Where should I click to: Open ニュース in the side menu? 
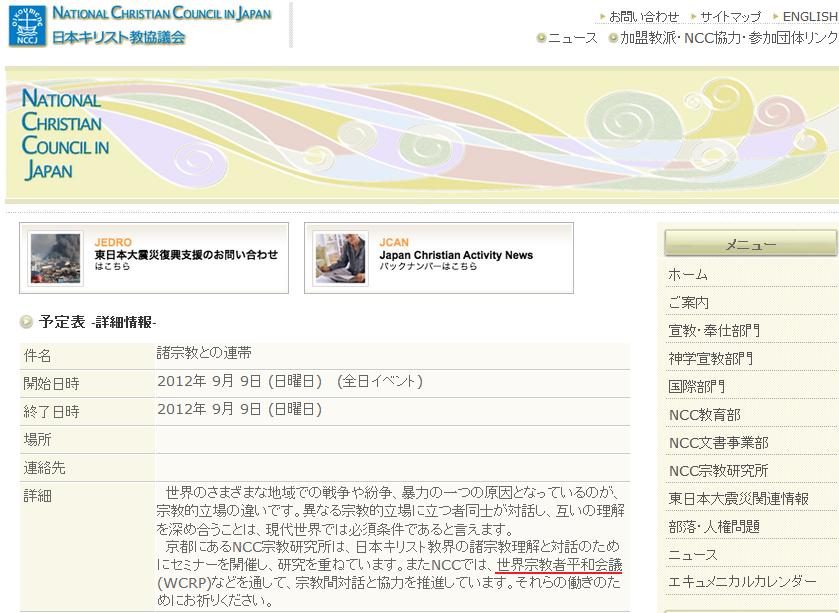(692, 555)
